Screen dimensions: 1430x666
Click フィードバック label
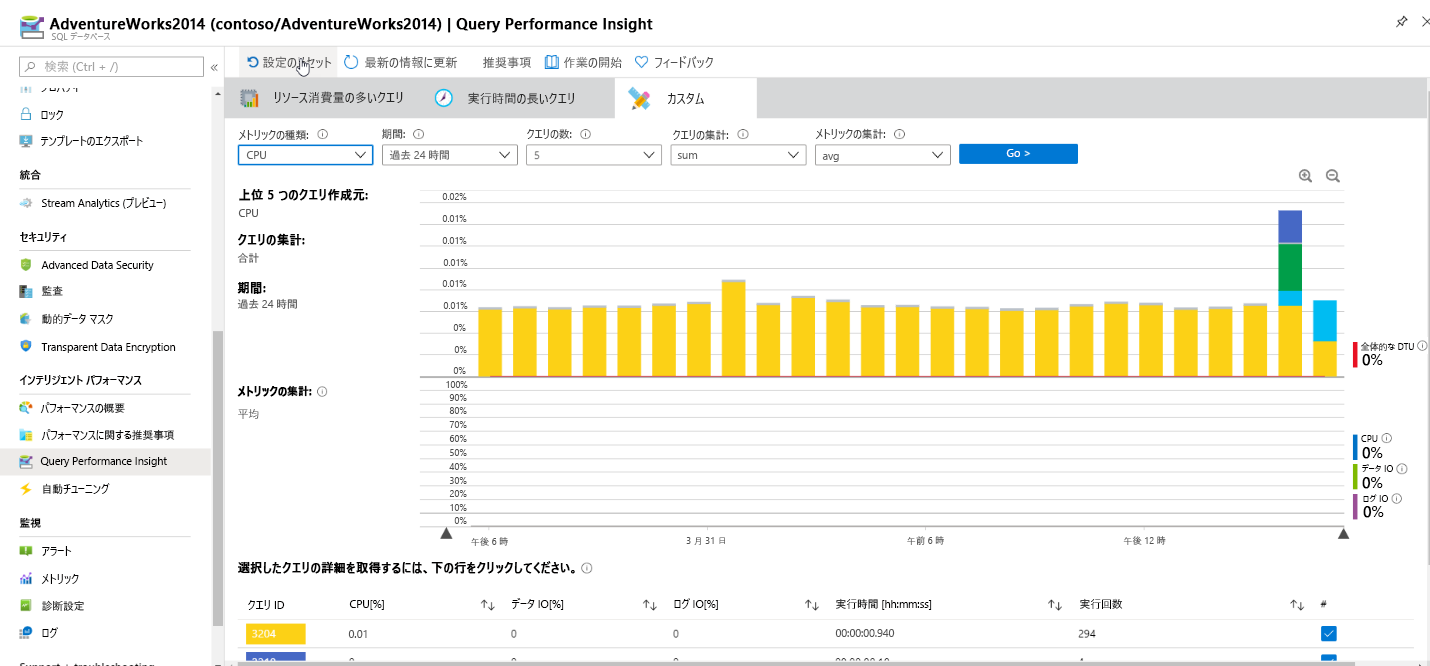coord(683,62)
